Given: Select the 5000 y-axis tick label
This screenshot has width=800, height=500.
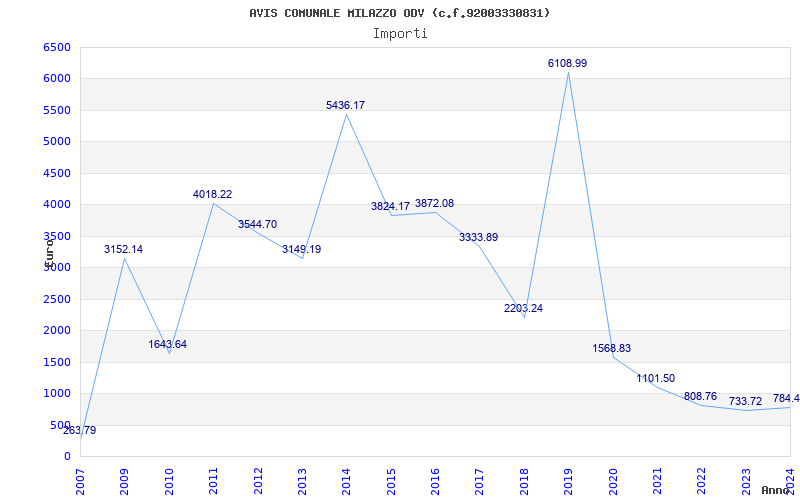Looking at the screenshot, I should click(x=57, y=141).
